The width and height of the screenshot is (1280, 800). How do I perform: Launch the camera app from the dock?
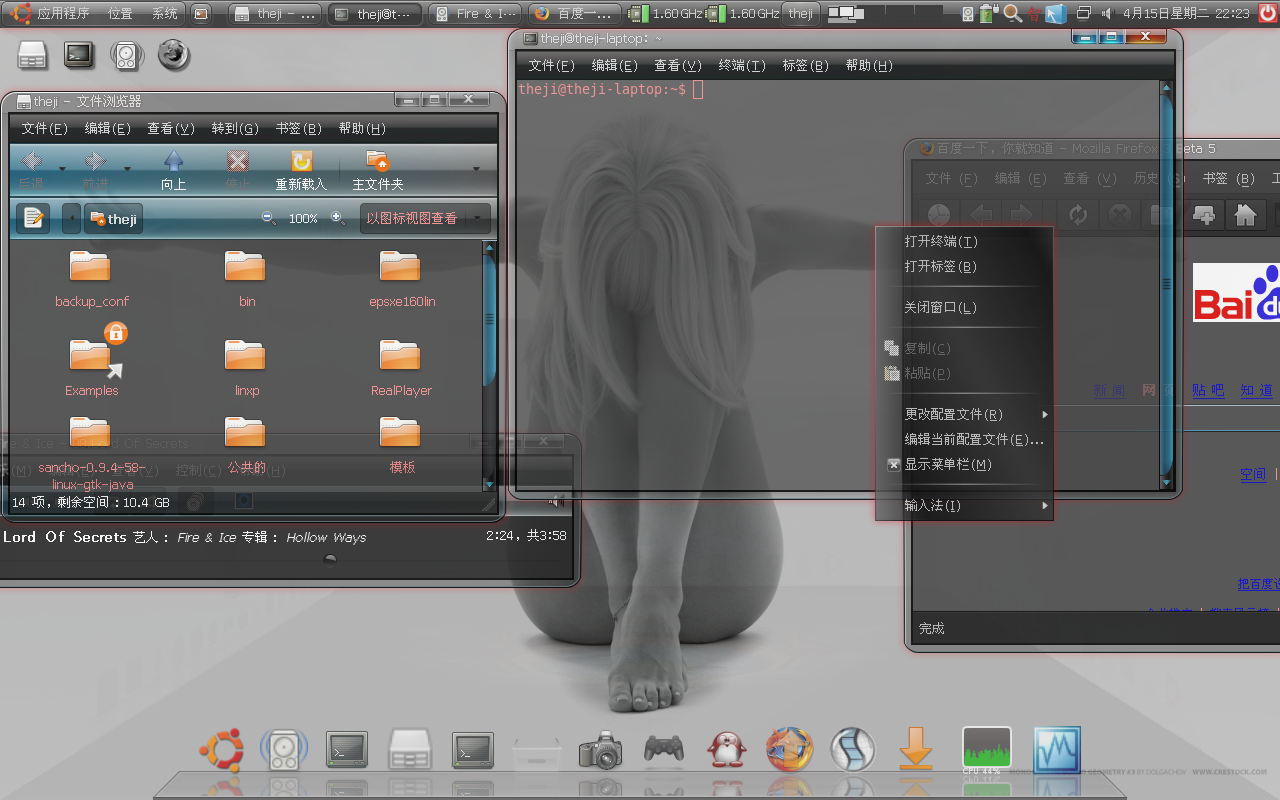(600, 750)
